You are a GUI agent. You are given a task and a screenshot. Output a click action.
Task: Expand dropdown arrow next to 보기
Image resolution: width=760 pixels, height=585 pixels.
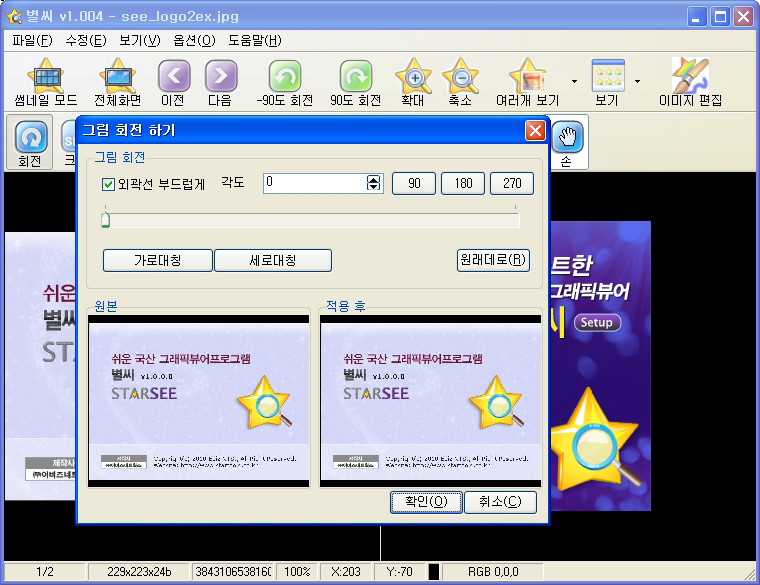(x=637, y=81)
